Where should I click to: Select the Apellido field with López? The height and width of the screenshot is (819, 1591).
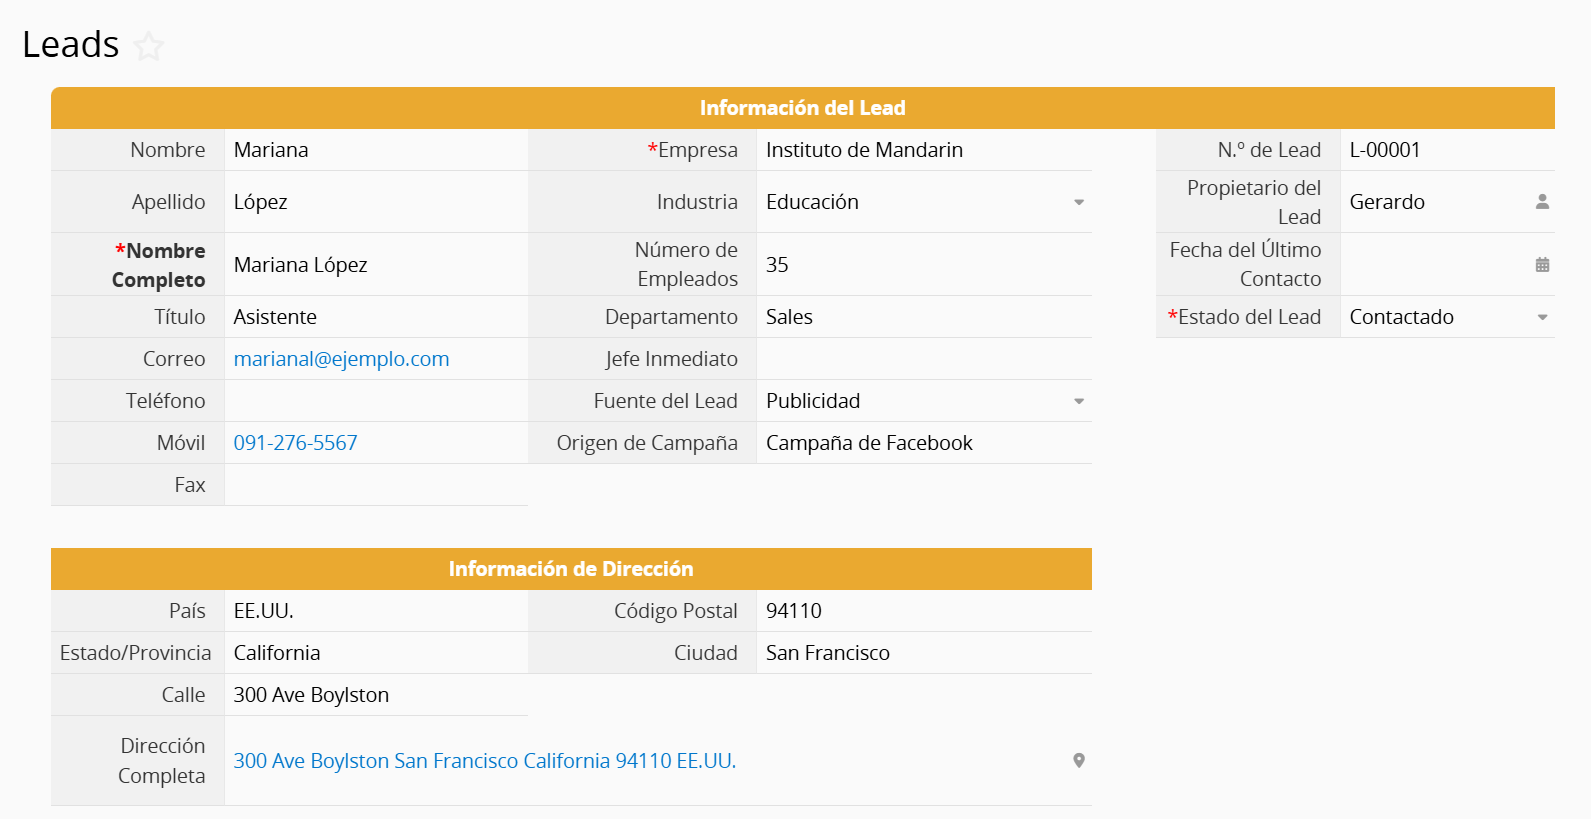[x=375, y=202]
